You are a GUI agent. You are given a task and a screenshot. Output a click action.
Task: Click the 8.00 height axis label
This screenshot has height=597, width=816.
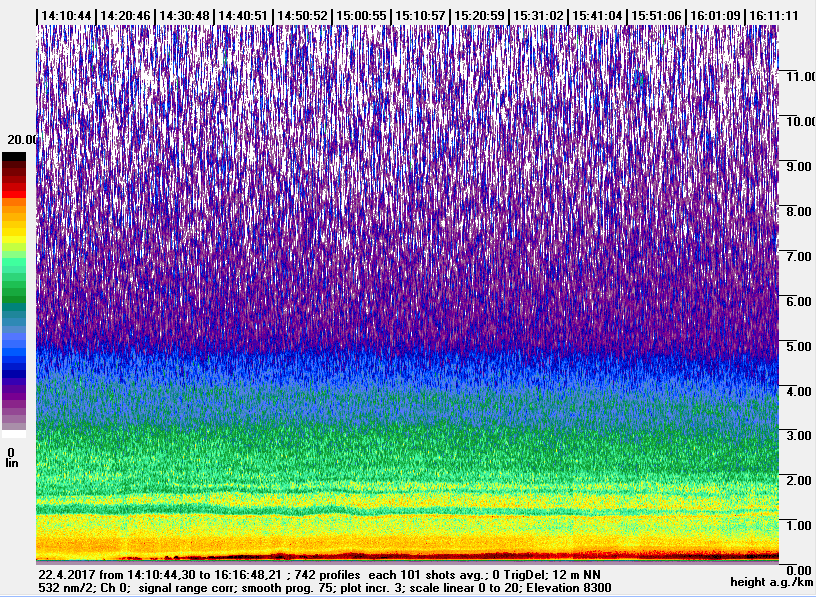click(799, 211)
